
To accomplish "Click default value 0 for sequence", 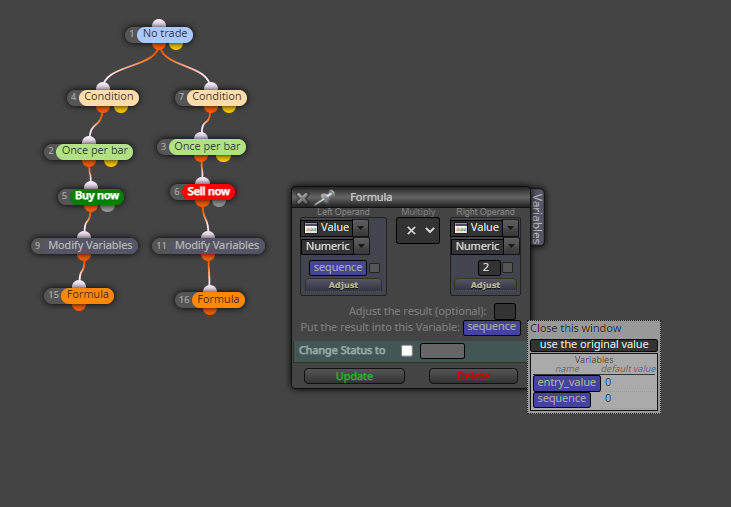I will [x=608, y=398].
